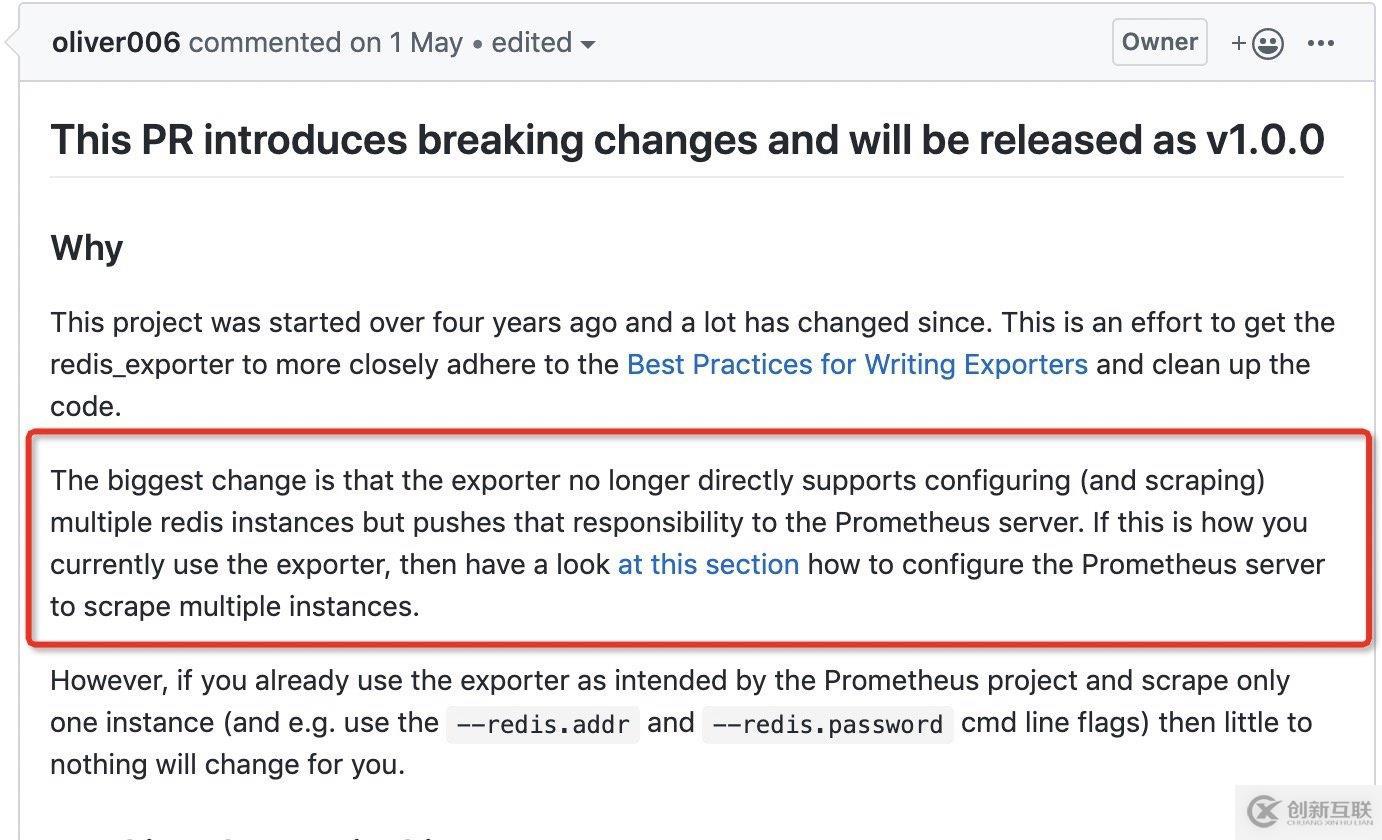Expand comment actions via the ellipsis control

click(x=1322, y=43)
